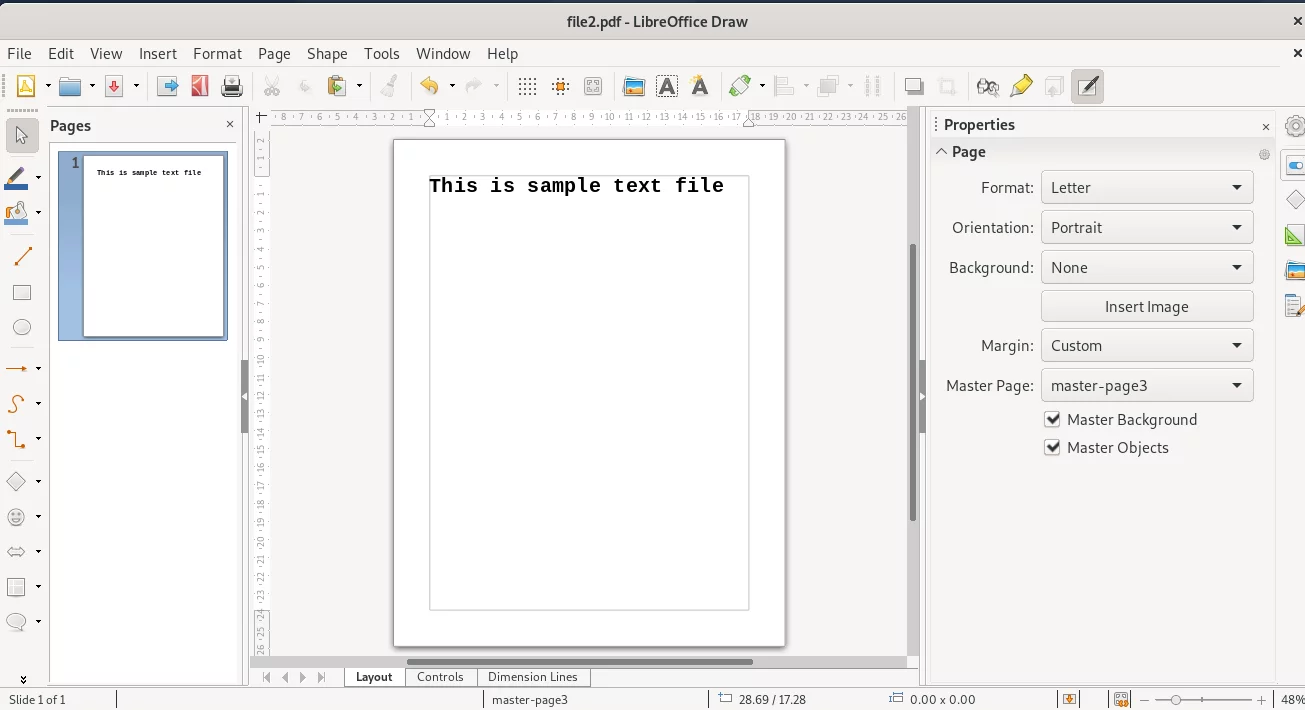
Task: Select page 1 thumbnail in Pages panel
Action: [143, 246]
